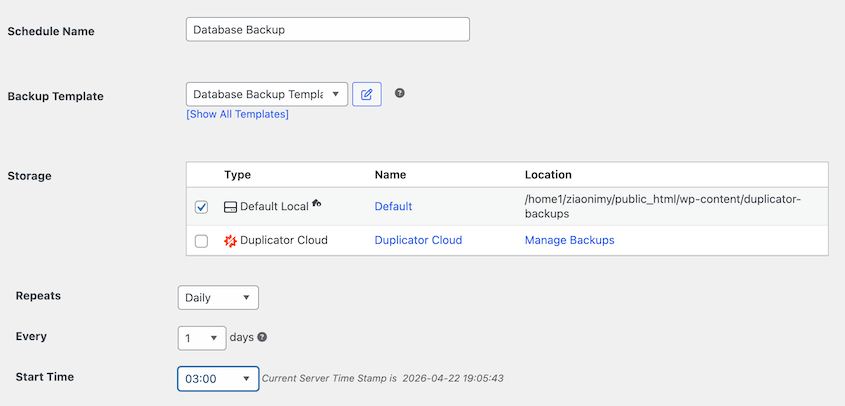This screenshot has width=845, height=406.
Task: Open the Backup Template dropdown
Action: click(267, 94)
